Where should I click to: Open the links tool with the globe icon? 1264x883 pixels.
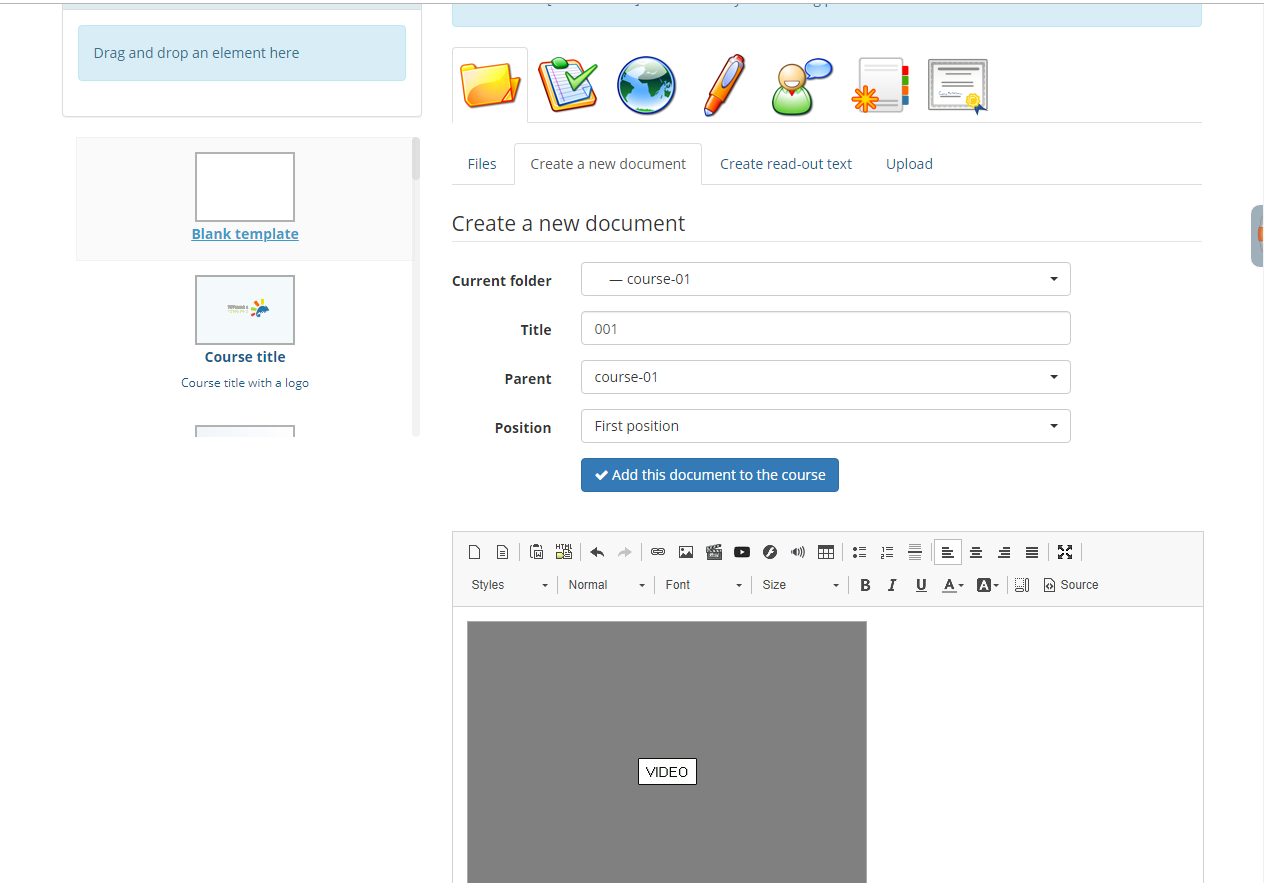[x=645, y=85]
